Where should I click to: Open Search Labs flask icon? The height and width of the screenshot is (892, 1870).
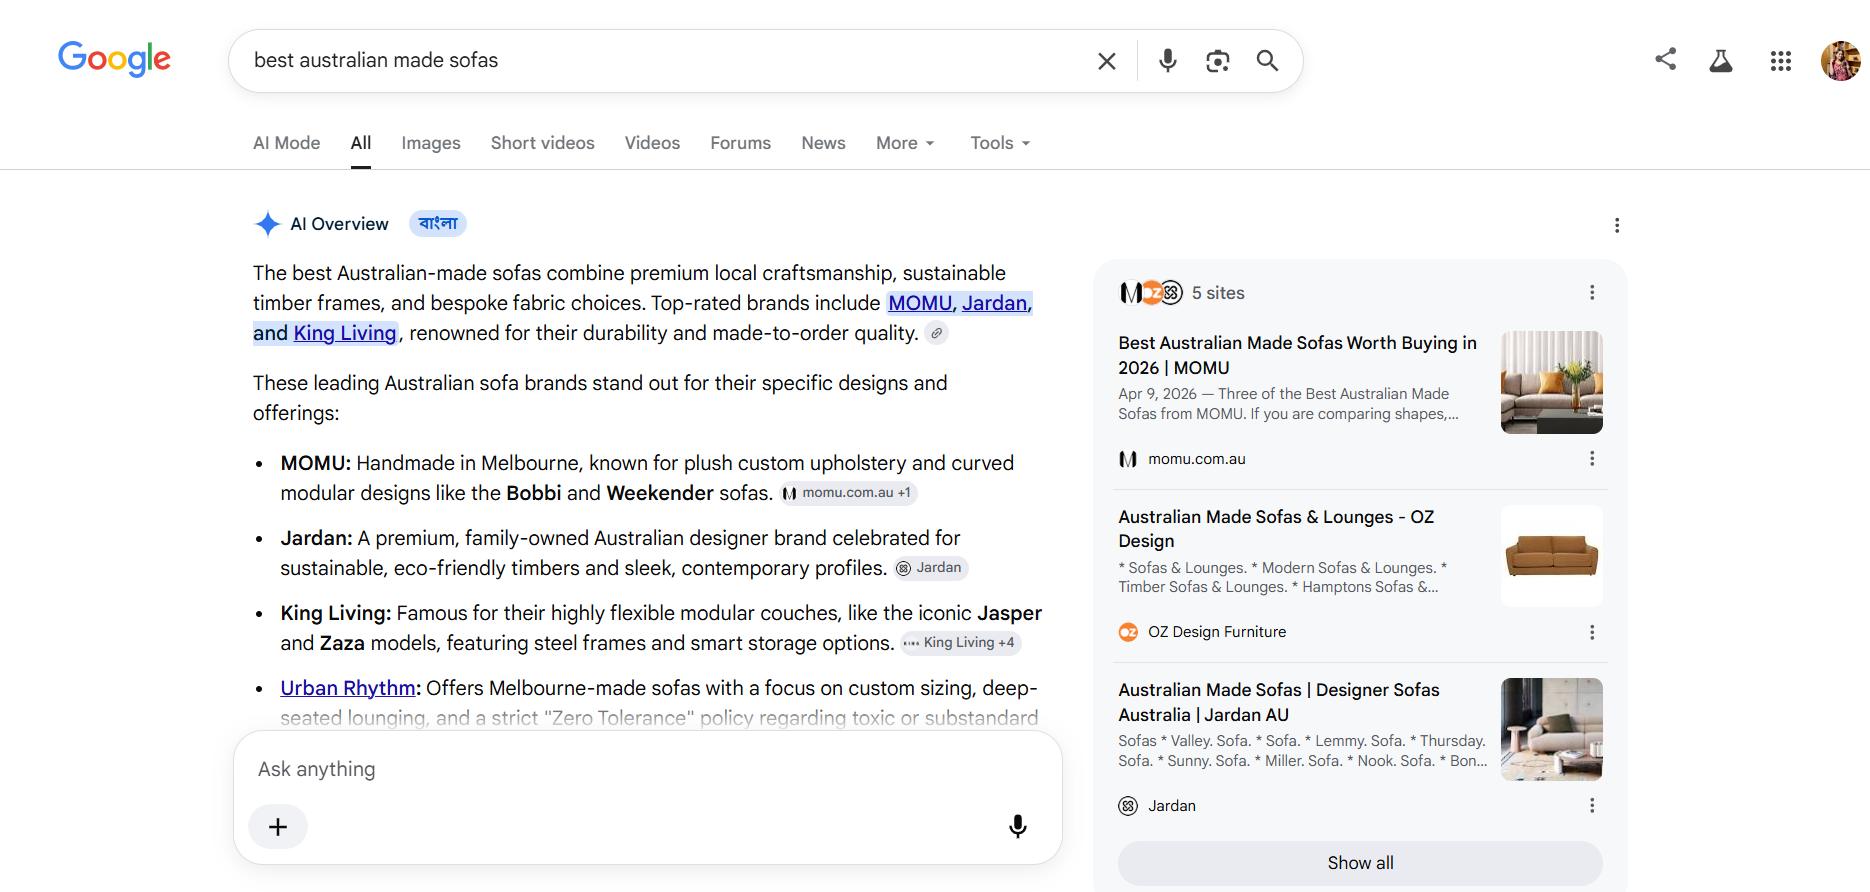pyautogui.click(x=1721, y=61)
